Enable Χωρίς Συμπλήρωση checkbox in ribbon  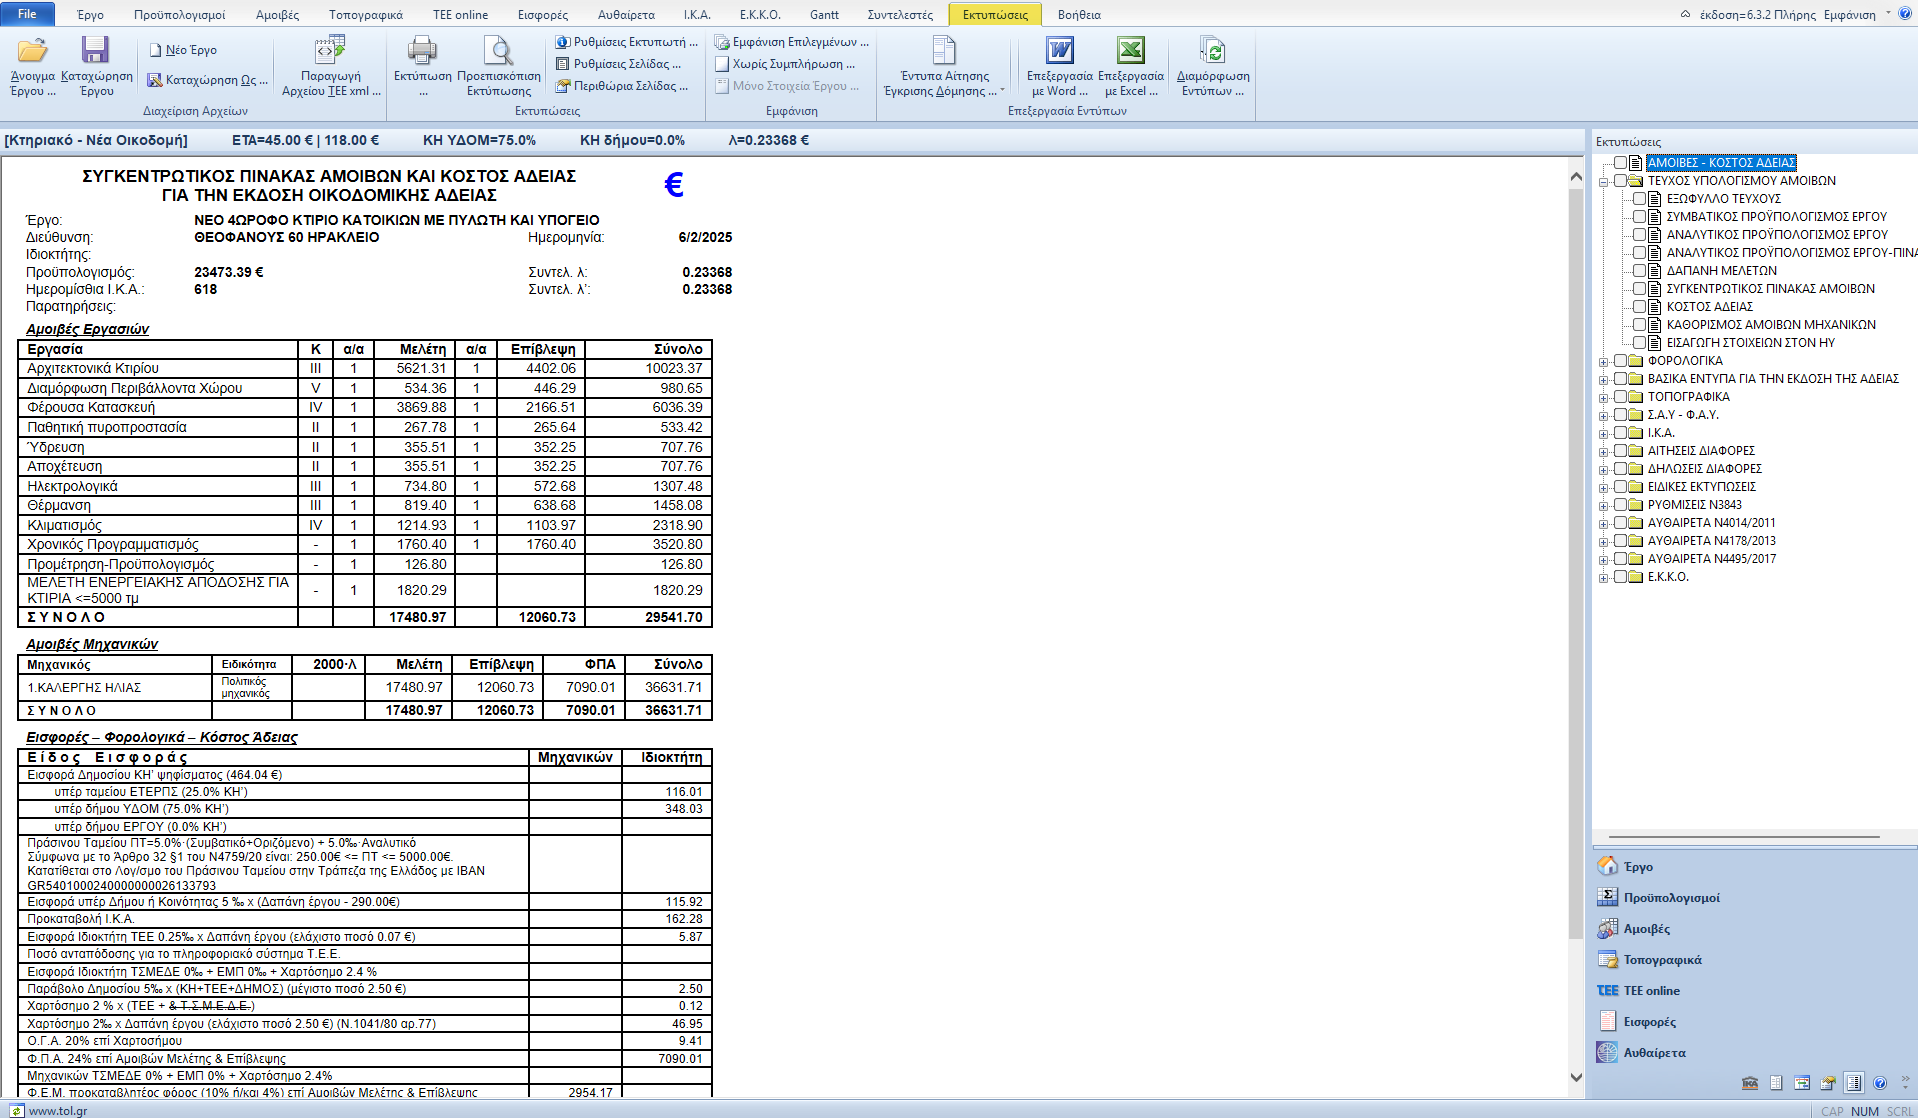722,64
